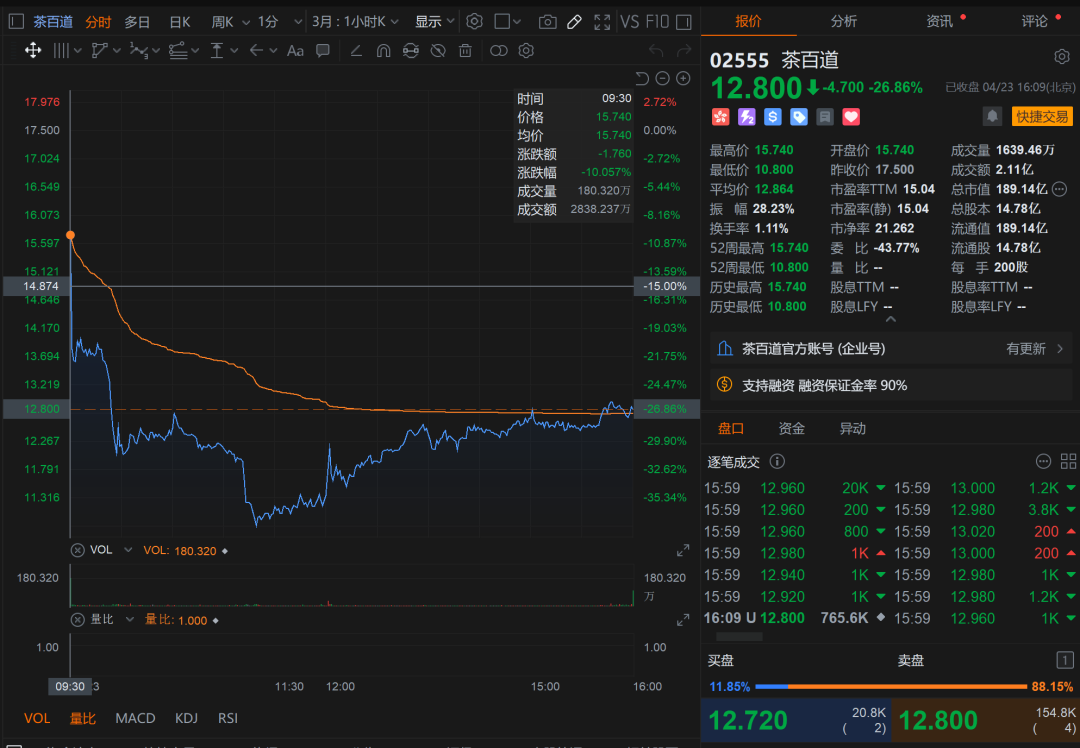
Task: Select the text annotation Aa tool
Action: tap(295, 50)
